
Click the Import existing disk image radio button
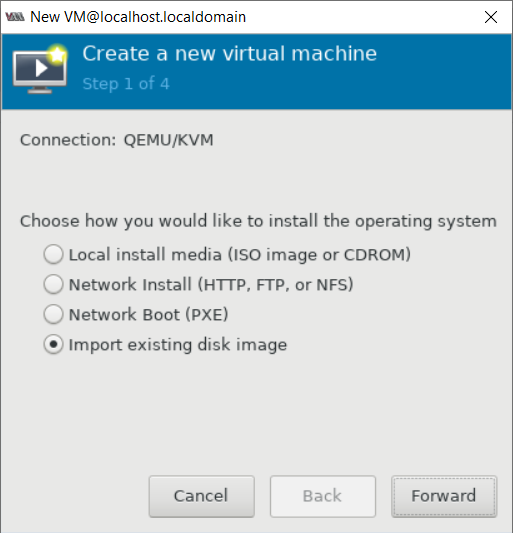pos(53,344)
